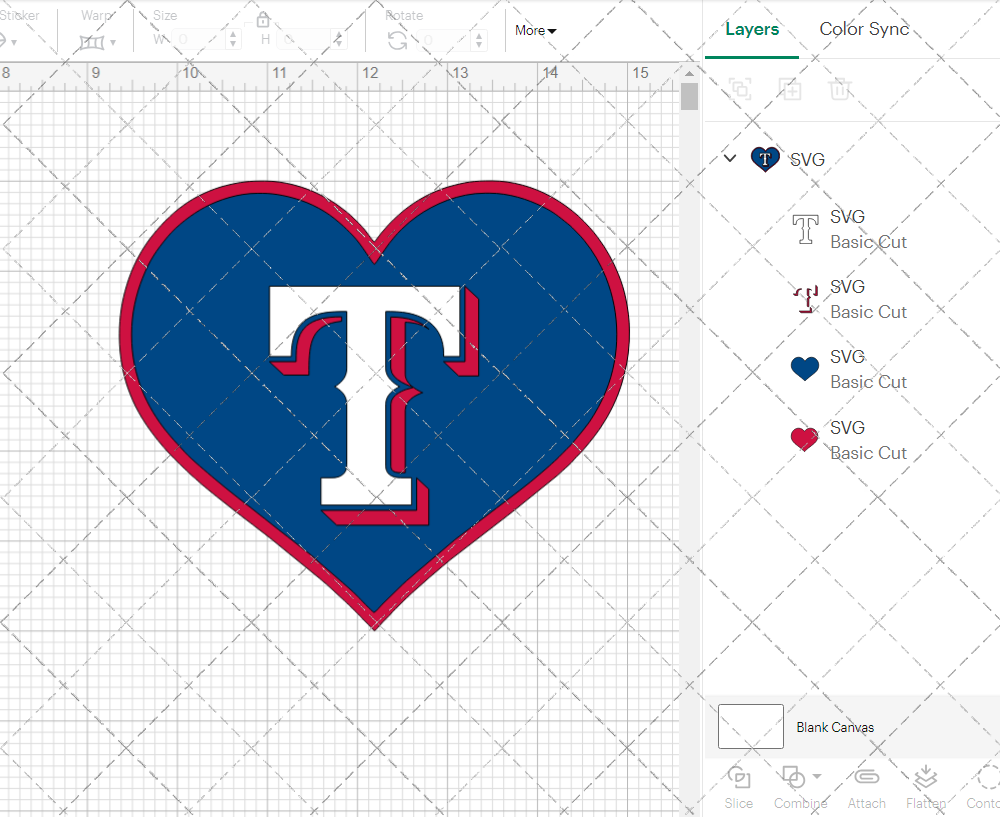Screen dimensions: 1000x817
Task: Select the red T shadow layer
Action: point(805,299)
